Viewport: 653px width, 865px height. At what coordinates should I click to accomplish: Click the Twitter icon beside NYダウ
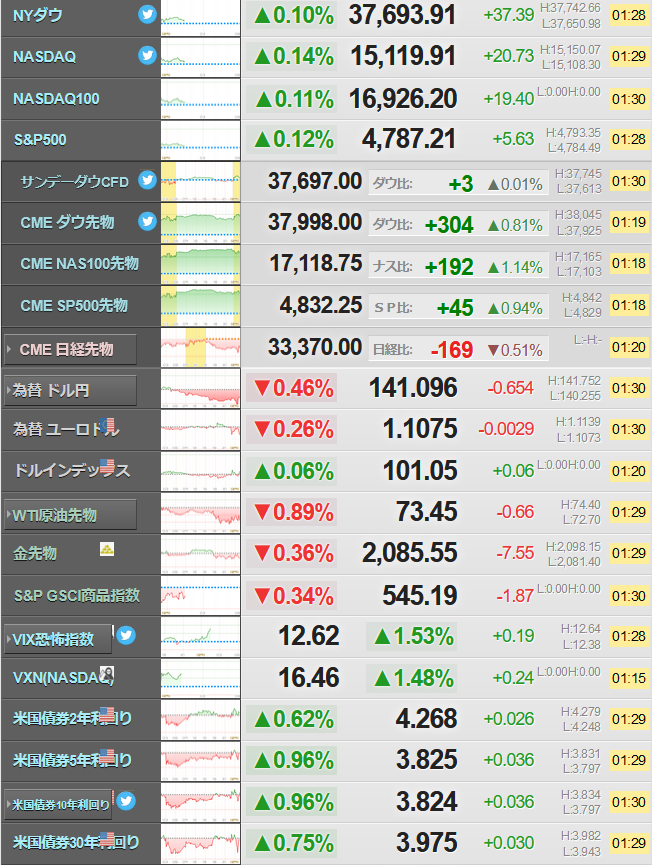pyautogui.click(x=147, y=14)
